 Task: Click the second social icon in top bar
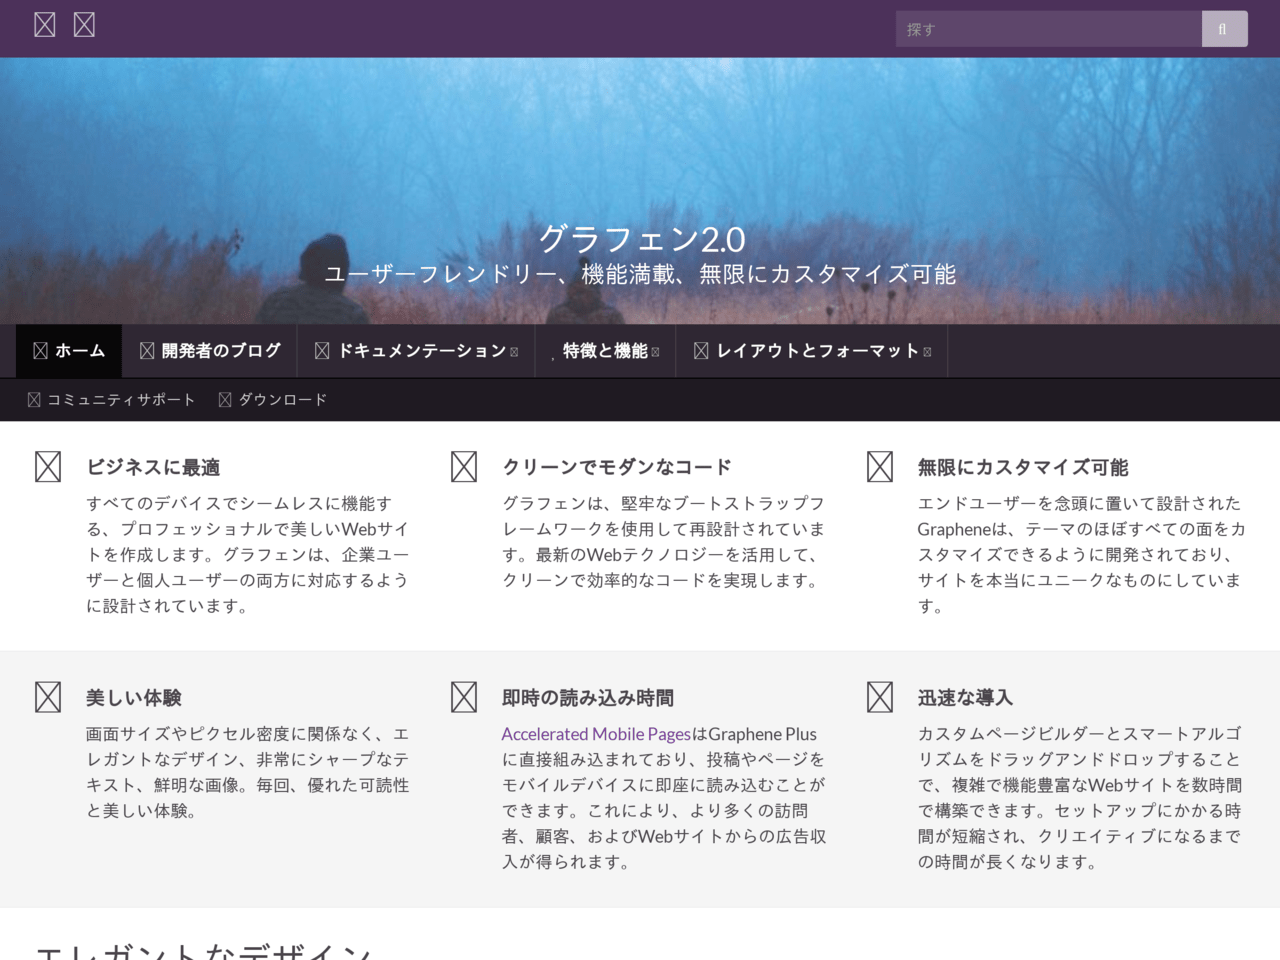[84, 25]
